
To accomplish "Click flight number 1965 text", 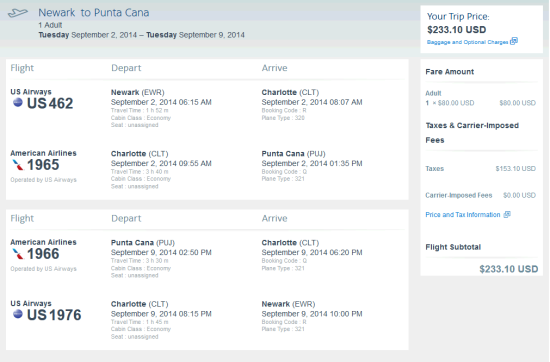I will [x=43, y=165].
